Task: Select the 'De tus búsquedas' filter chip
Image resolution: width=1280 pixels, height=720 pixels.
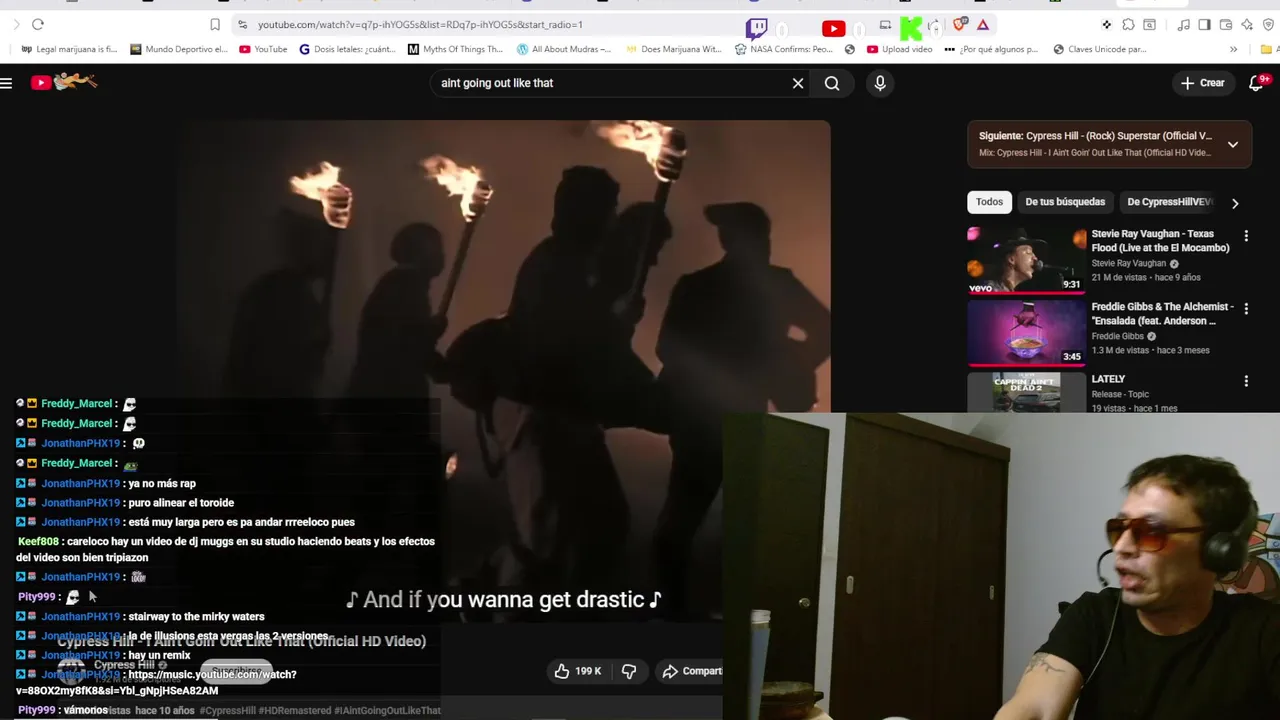Action: tap(1065, 202)
